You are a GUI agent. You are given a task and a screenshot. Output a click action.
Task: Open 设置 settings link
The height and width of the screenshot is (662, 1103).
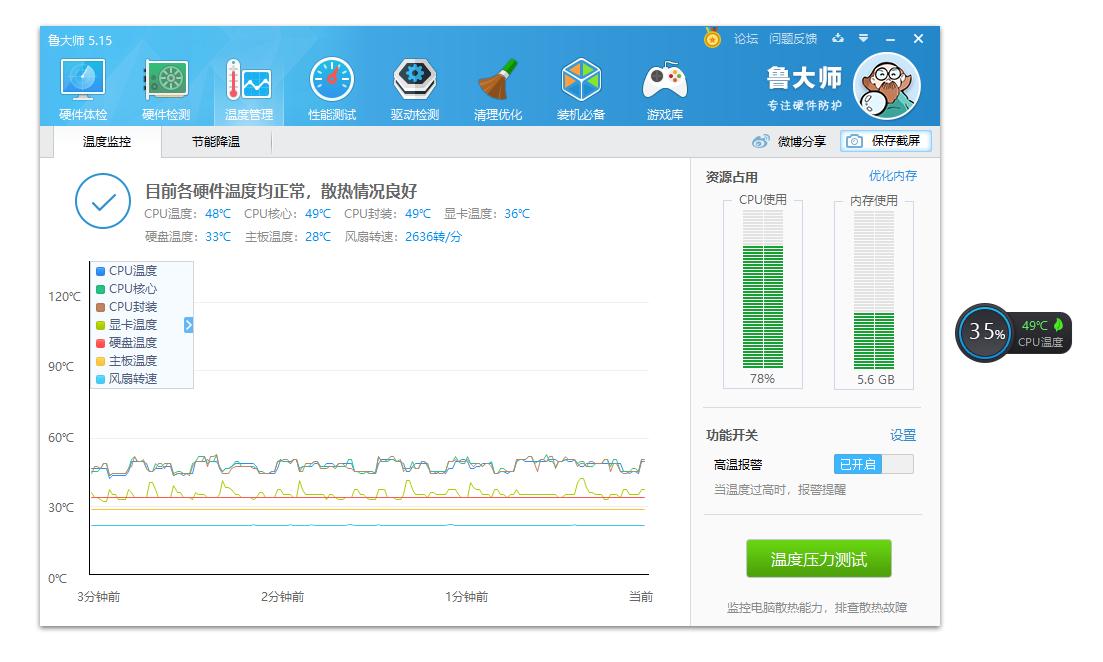[x=903, y=435]
